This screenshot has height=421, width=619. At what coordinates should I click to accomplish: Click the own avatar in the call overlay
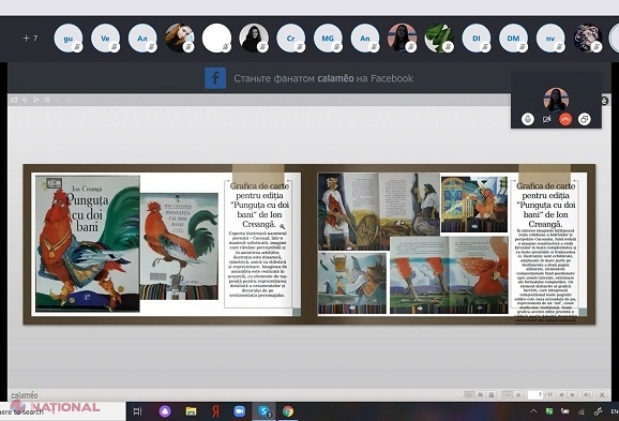[x=556, y=100]
